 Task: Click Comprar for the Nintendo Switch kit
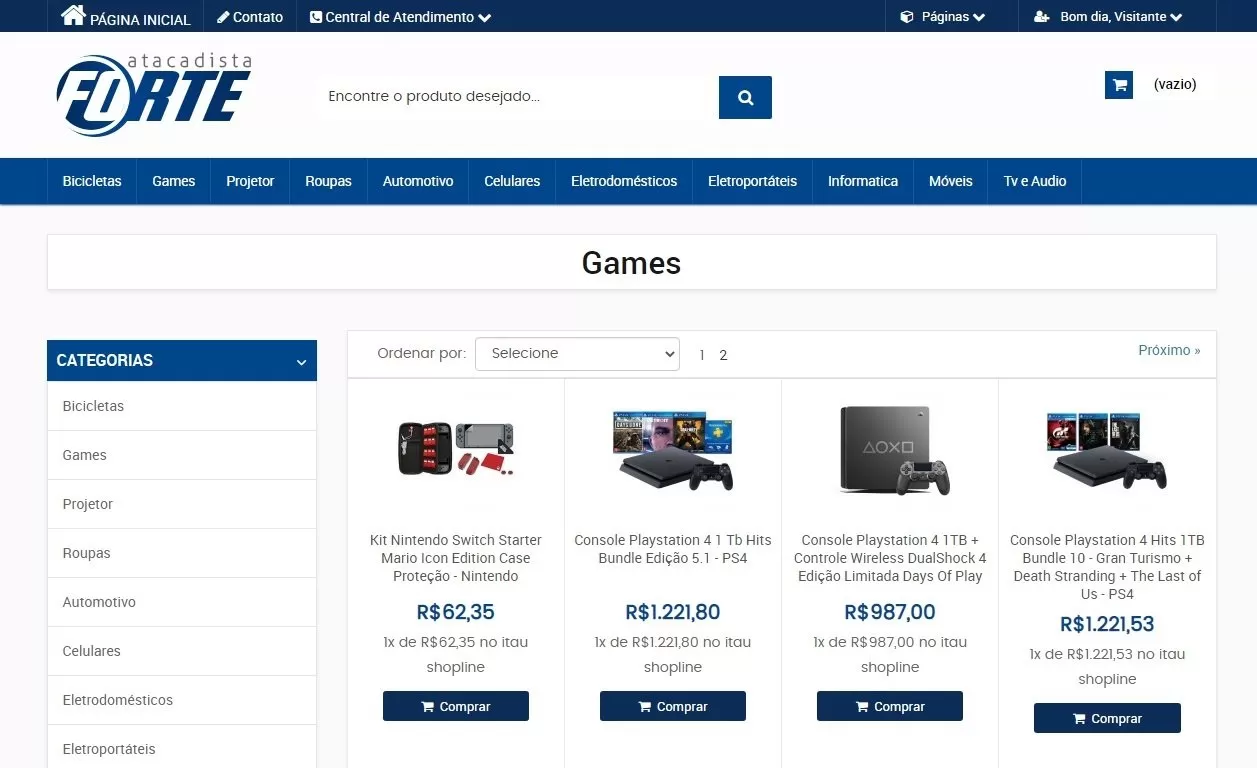(x=456, y=706)
